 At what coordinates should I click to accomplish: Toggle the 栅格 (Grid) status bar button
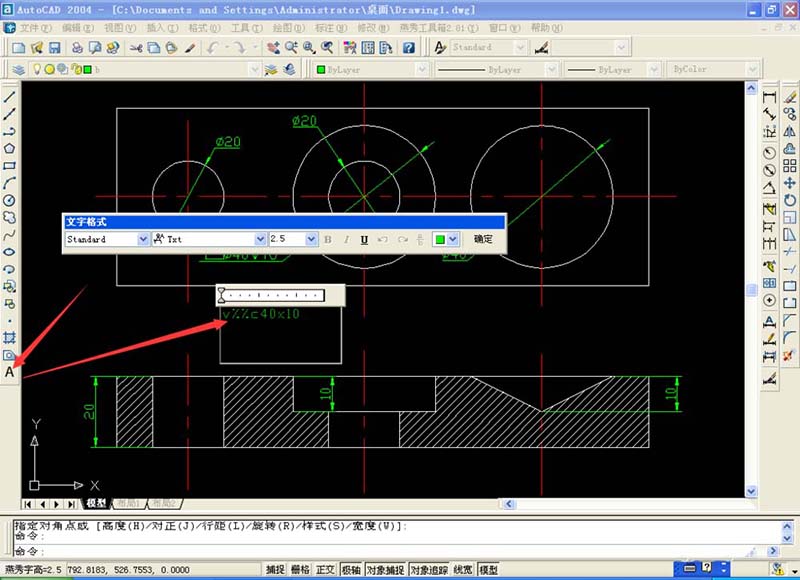click(300, 569)
